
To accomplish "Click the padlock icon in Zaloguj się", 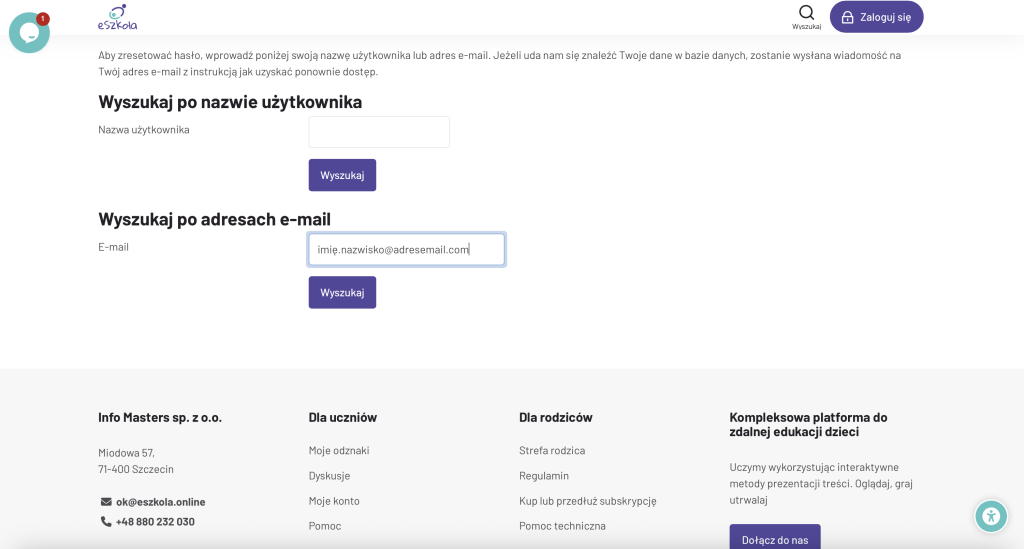I will pos(847,18).
